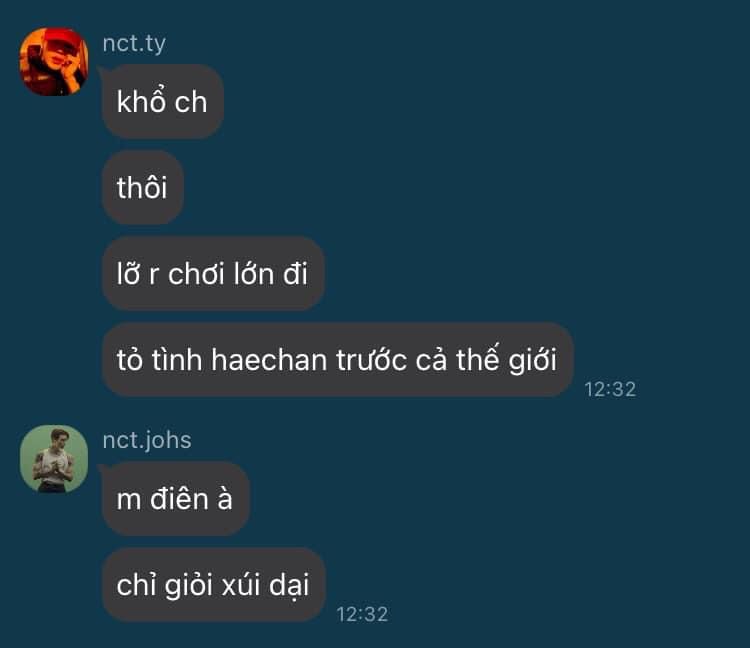Click the nct.ty username
The image size is (750, 648).
[x=134, y=44]
